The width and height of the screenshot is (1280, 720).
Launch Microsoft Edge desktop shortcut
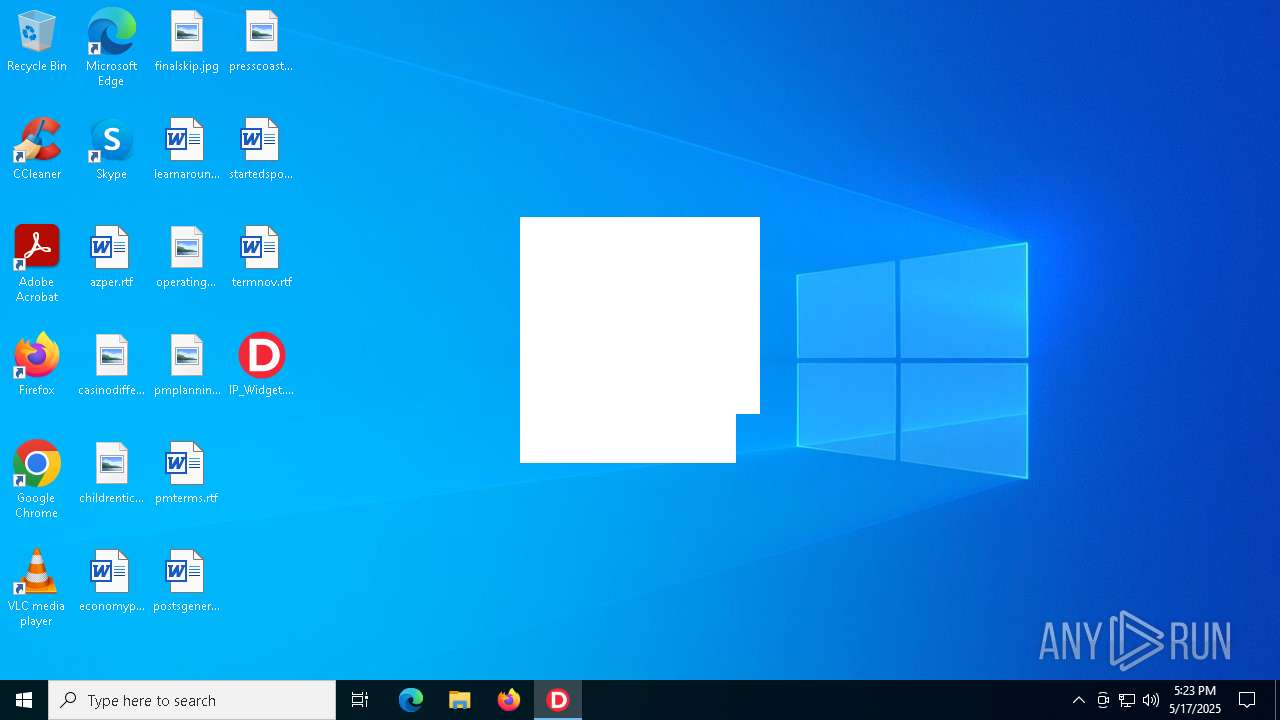click(111, 48)
